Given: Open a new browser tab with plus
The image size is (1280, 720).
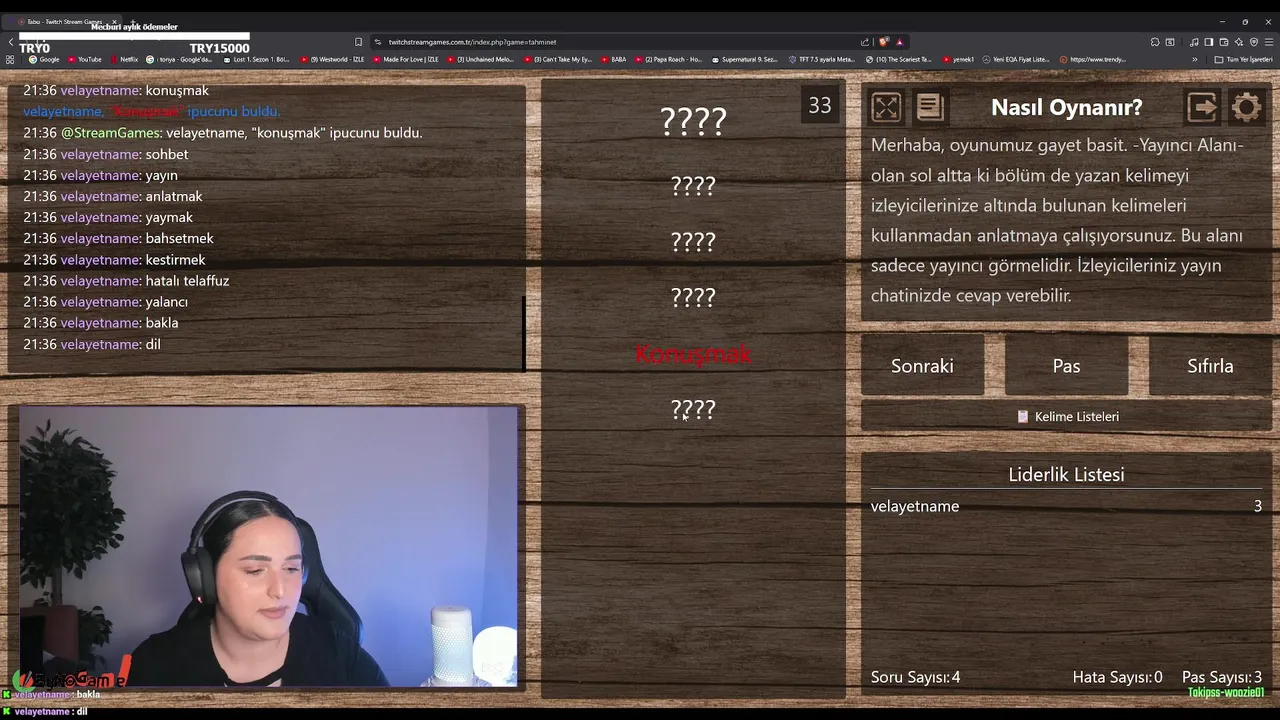Looking at the screenshot, I should [133, 21].
